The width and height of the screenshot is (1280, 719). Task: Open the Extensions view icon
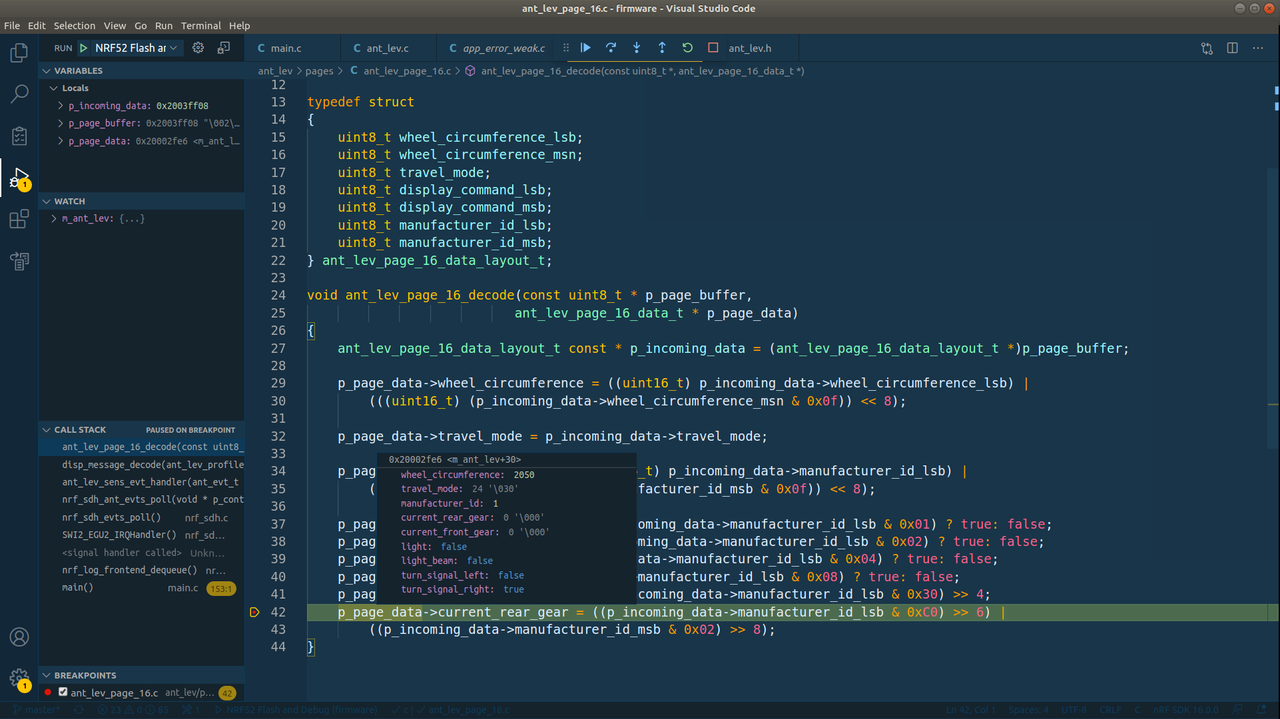19,219
